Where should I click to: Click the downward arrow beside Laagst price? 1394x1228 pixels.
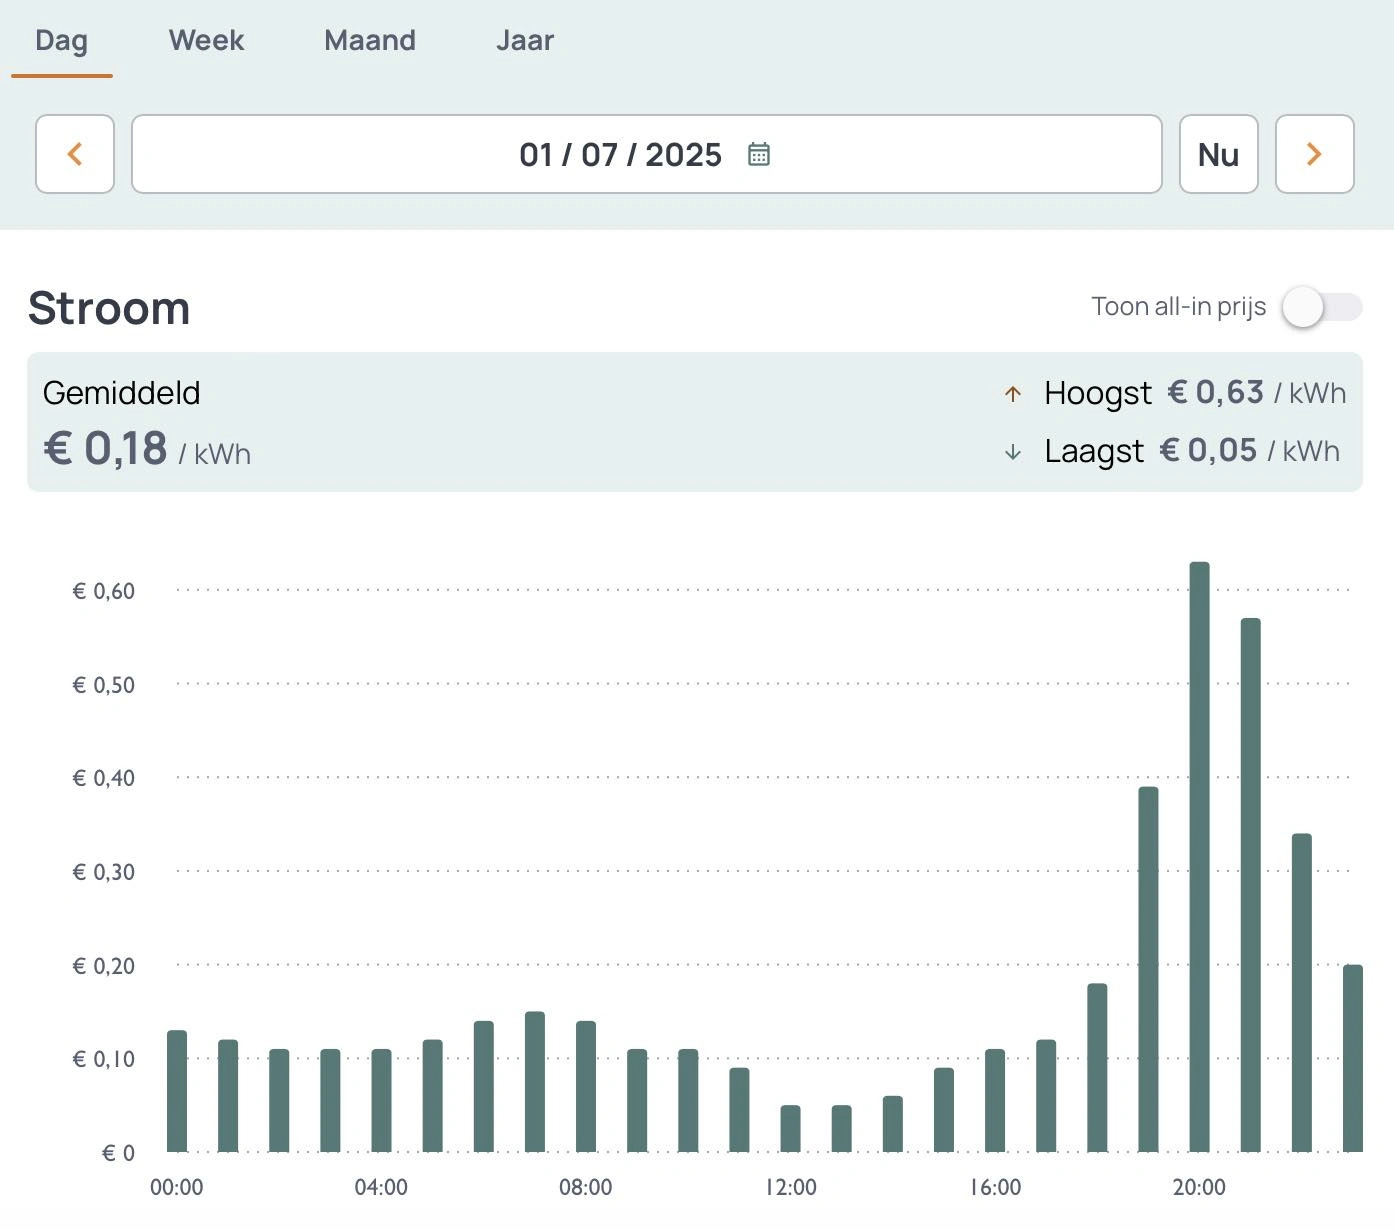tap(1012, 451)
